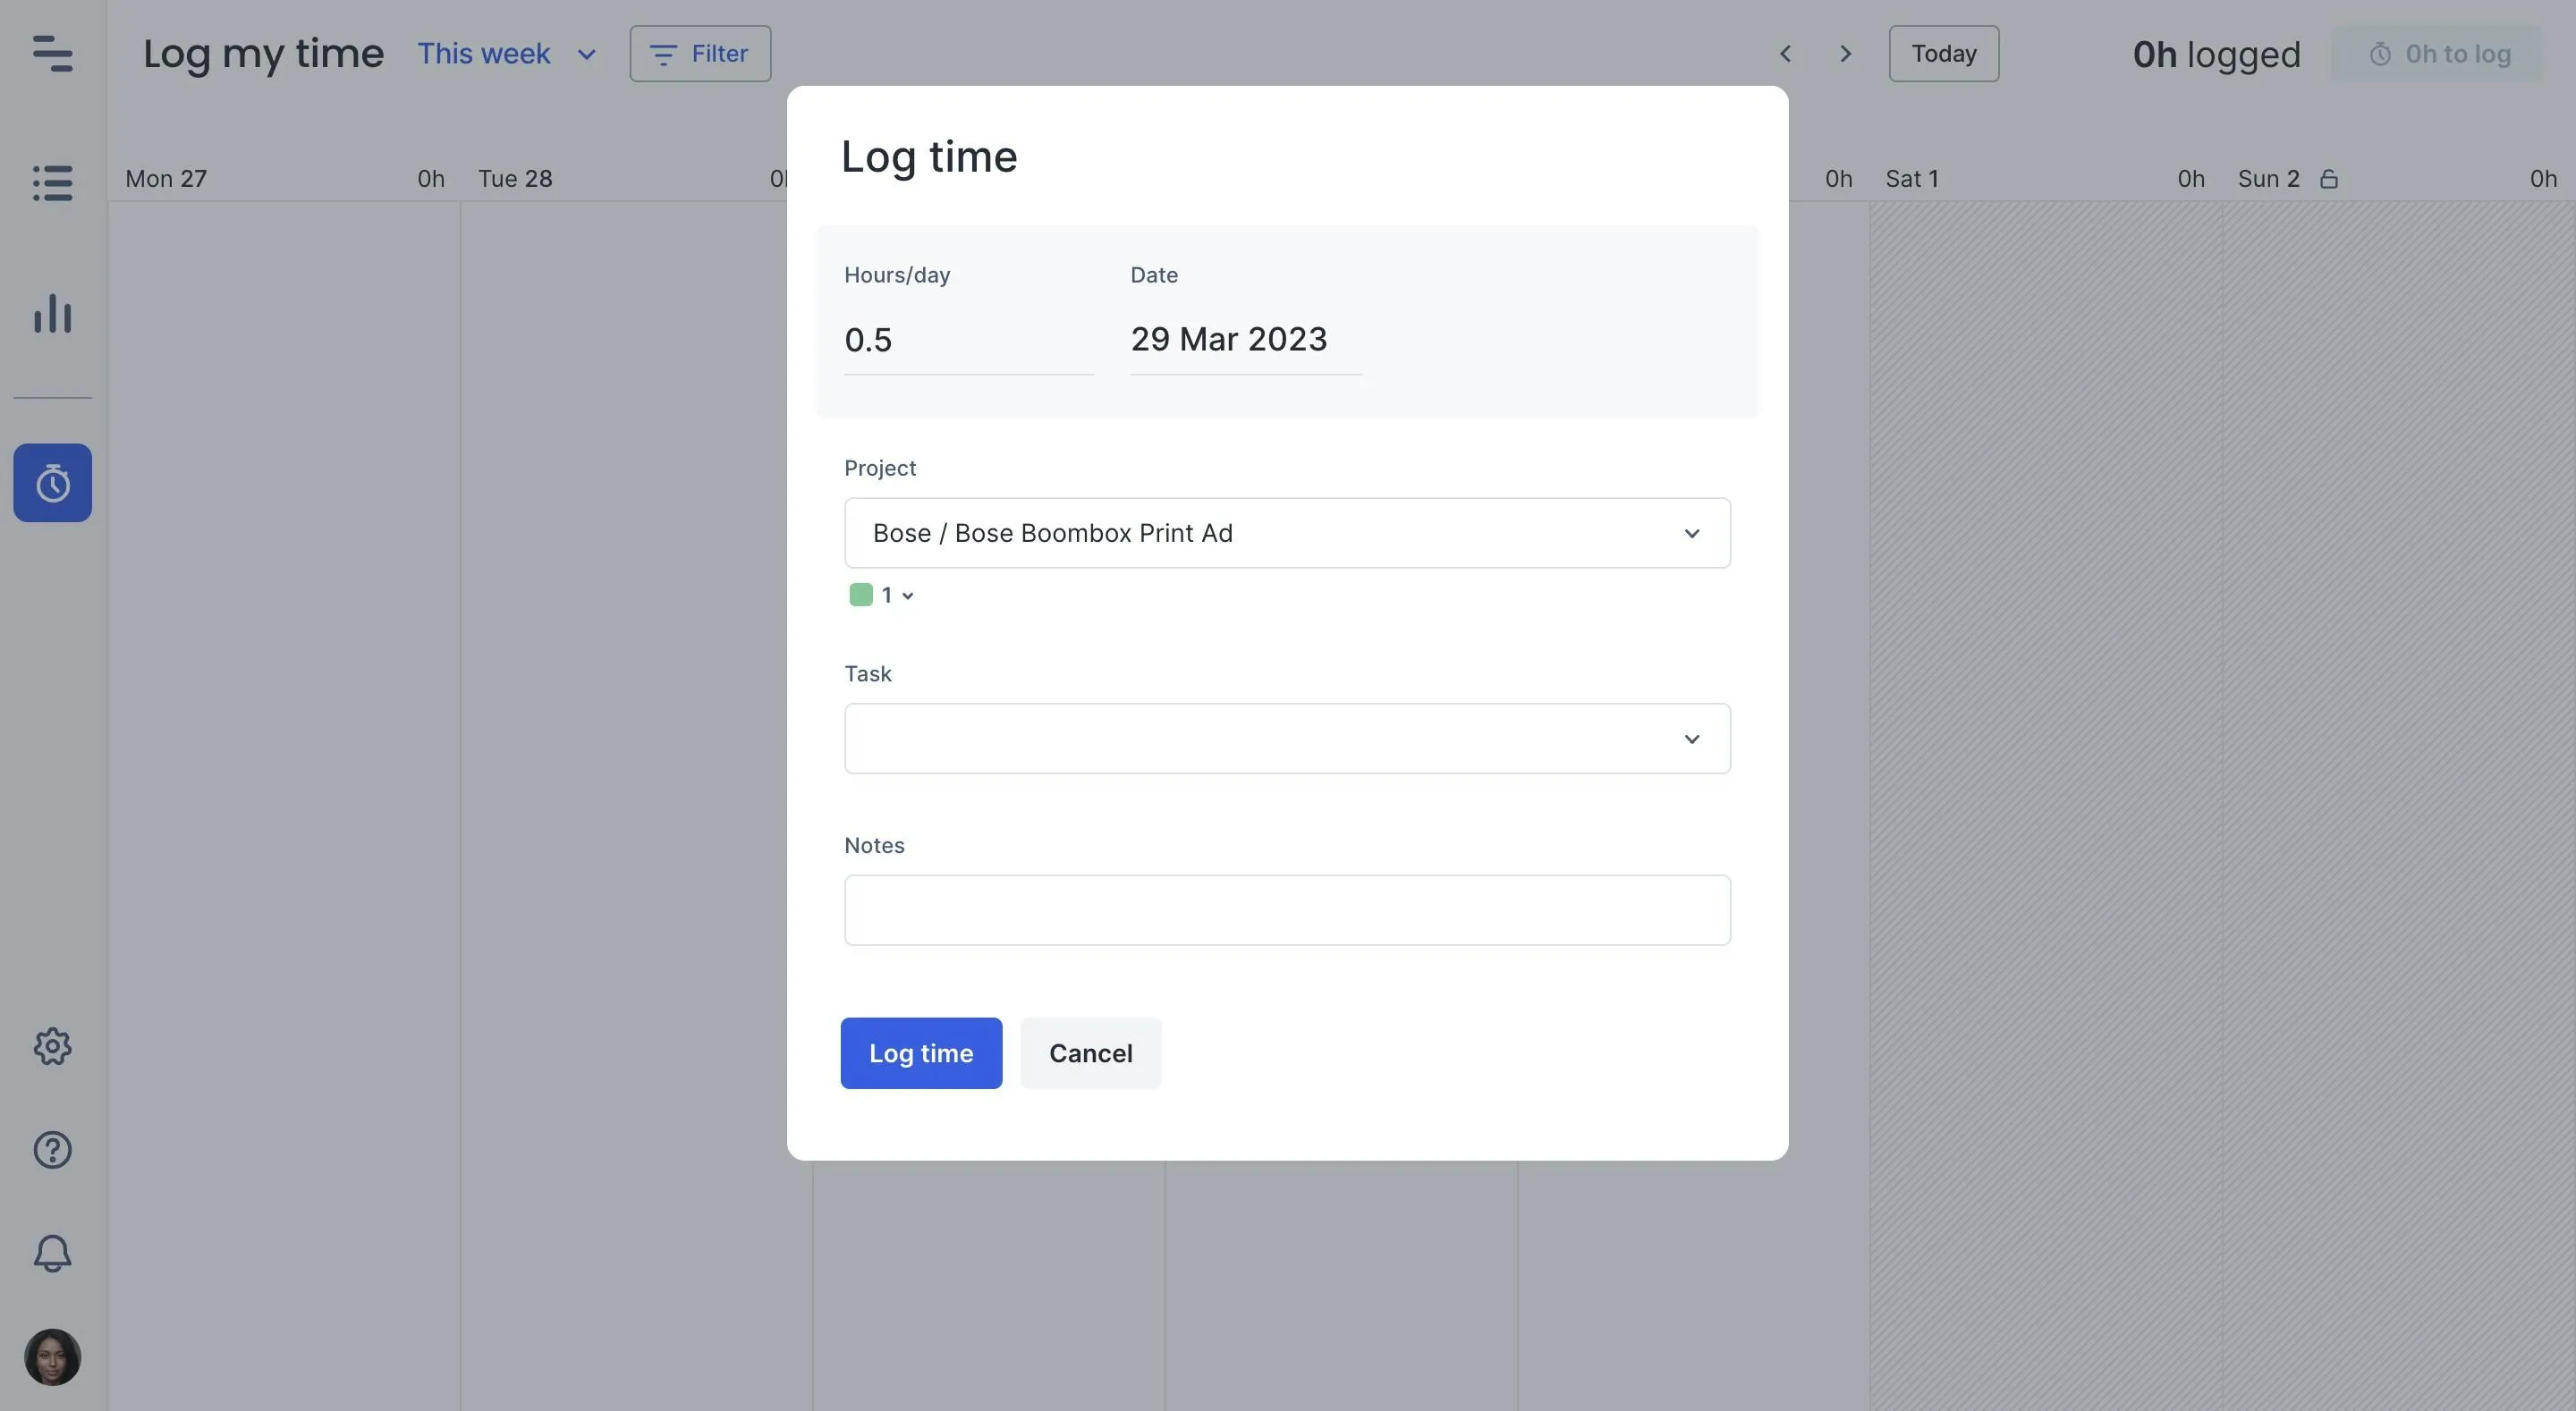Screen dimensions: 2576x1411
Task: Expand the This week range dropdown
Action: (x=507, y=54)
